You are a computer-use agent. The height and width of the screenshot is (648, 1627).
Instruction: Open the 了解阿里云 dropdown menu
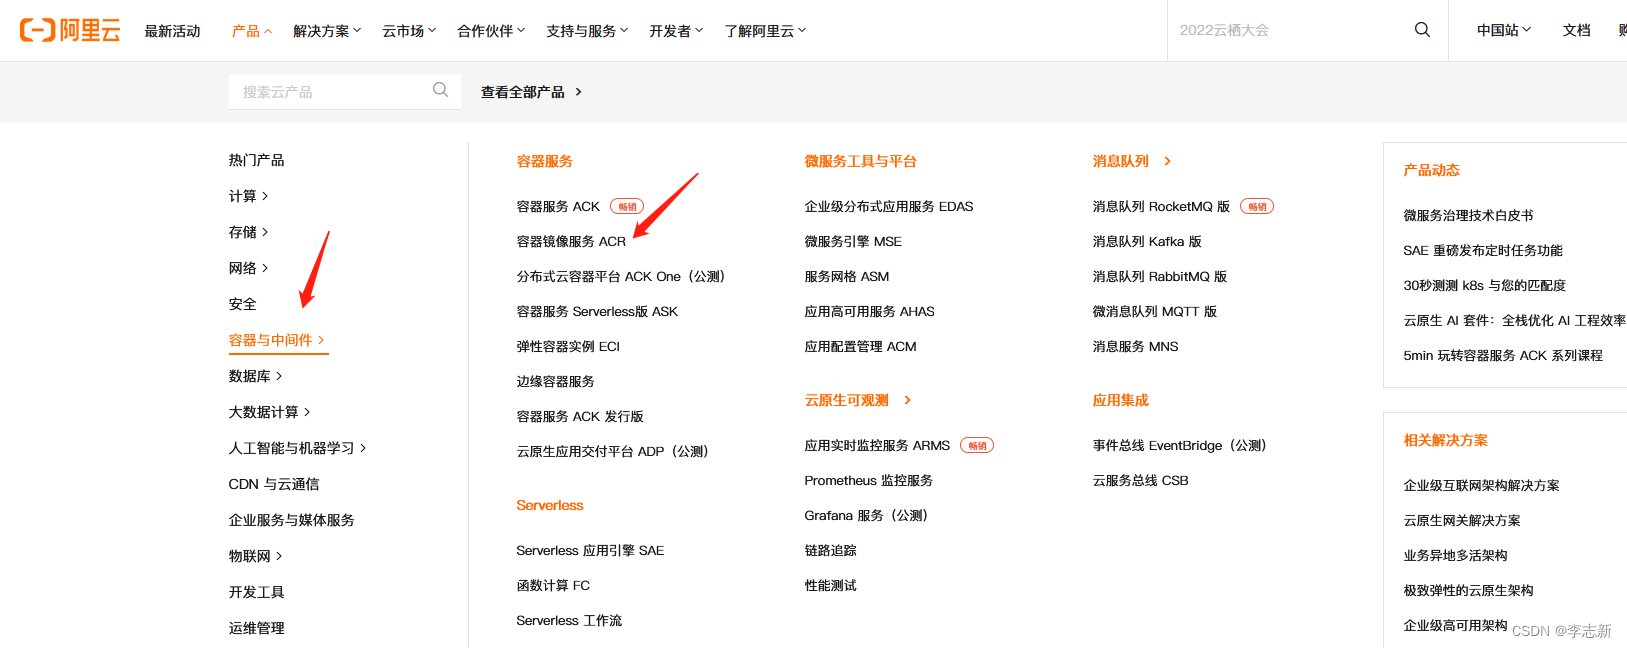click(765, 31)
